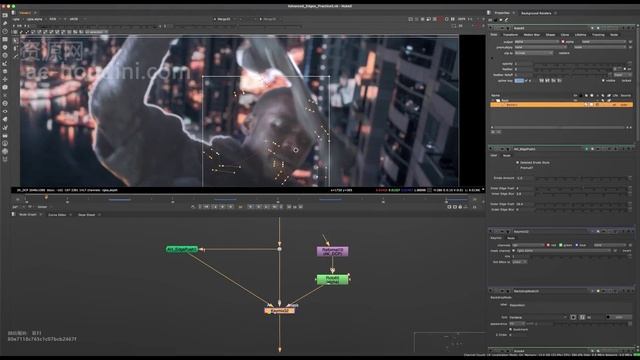This screenshot has height=360, width=640.
Task: Open the Roto8 output channel dropdown
Action: [536, 42]
